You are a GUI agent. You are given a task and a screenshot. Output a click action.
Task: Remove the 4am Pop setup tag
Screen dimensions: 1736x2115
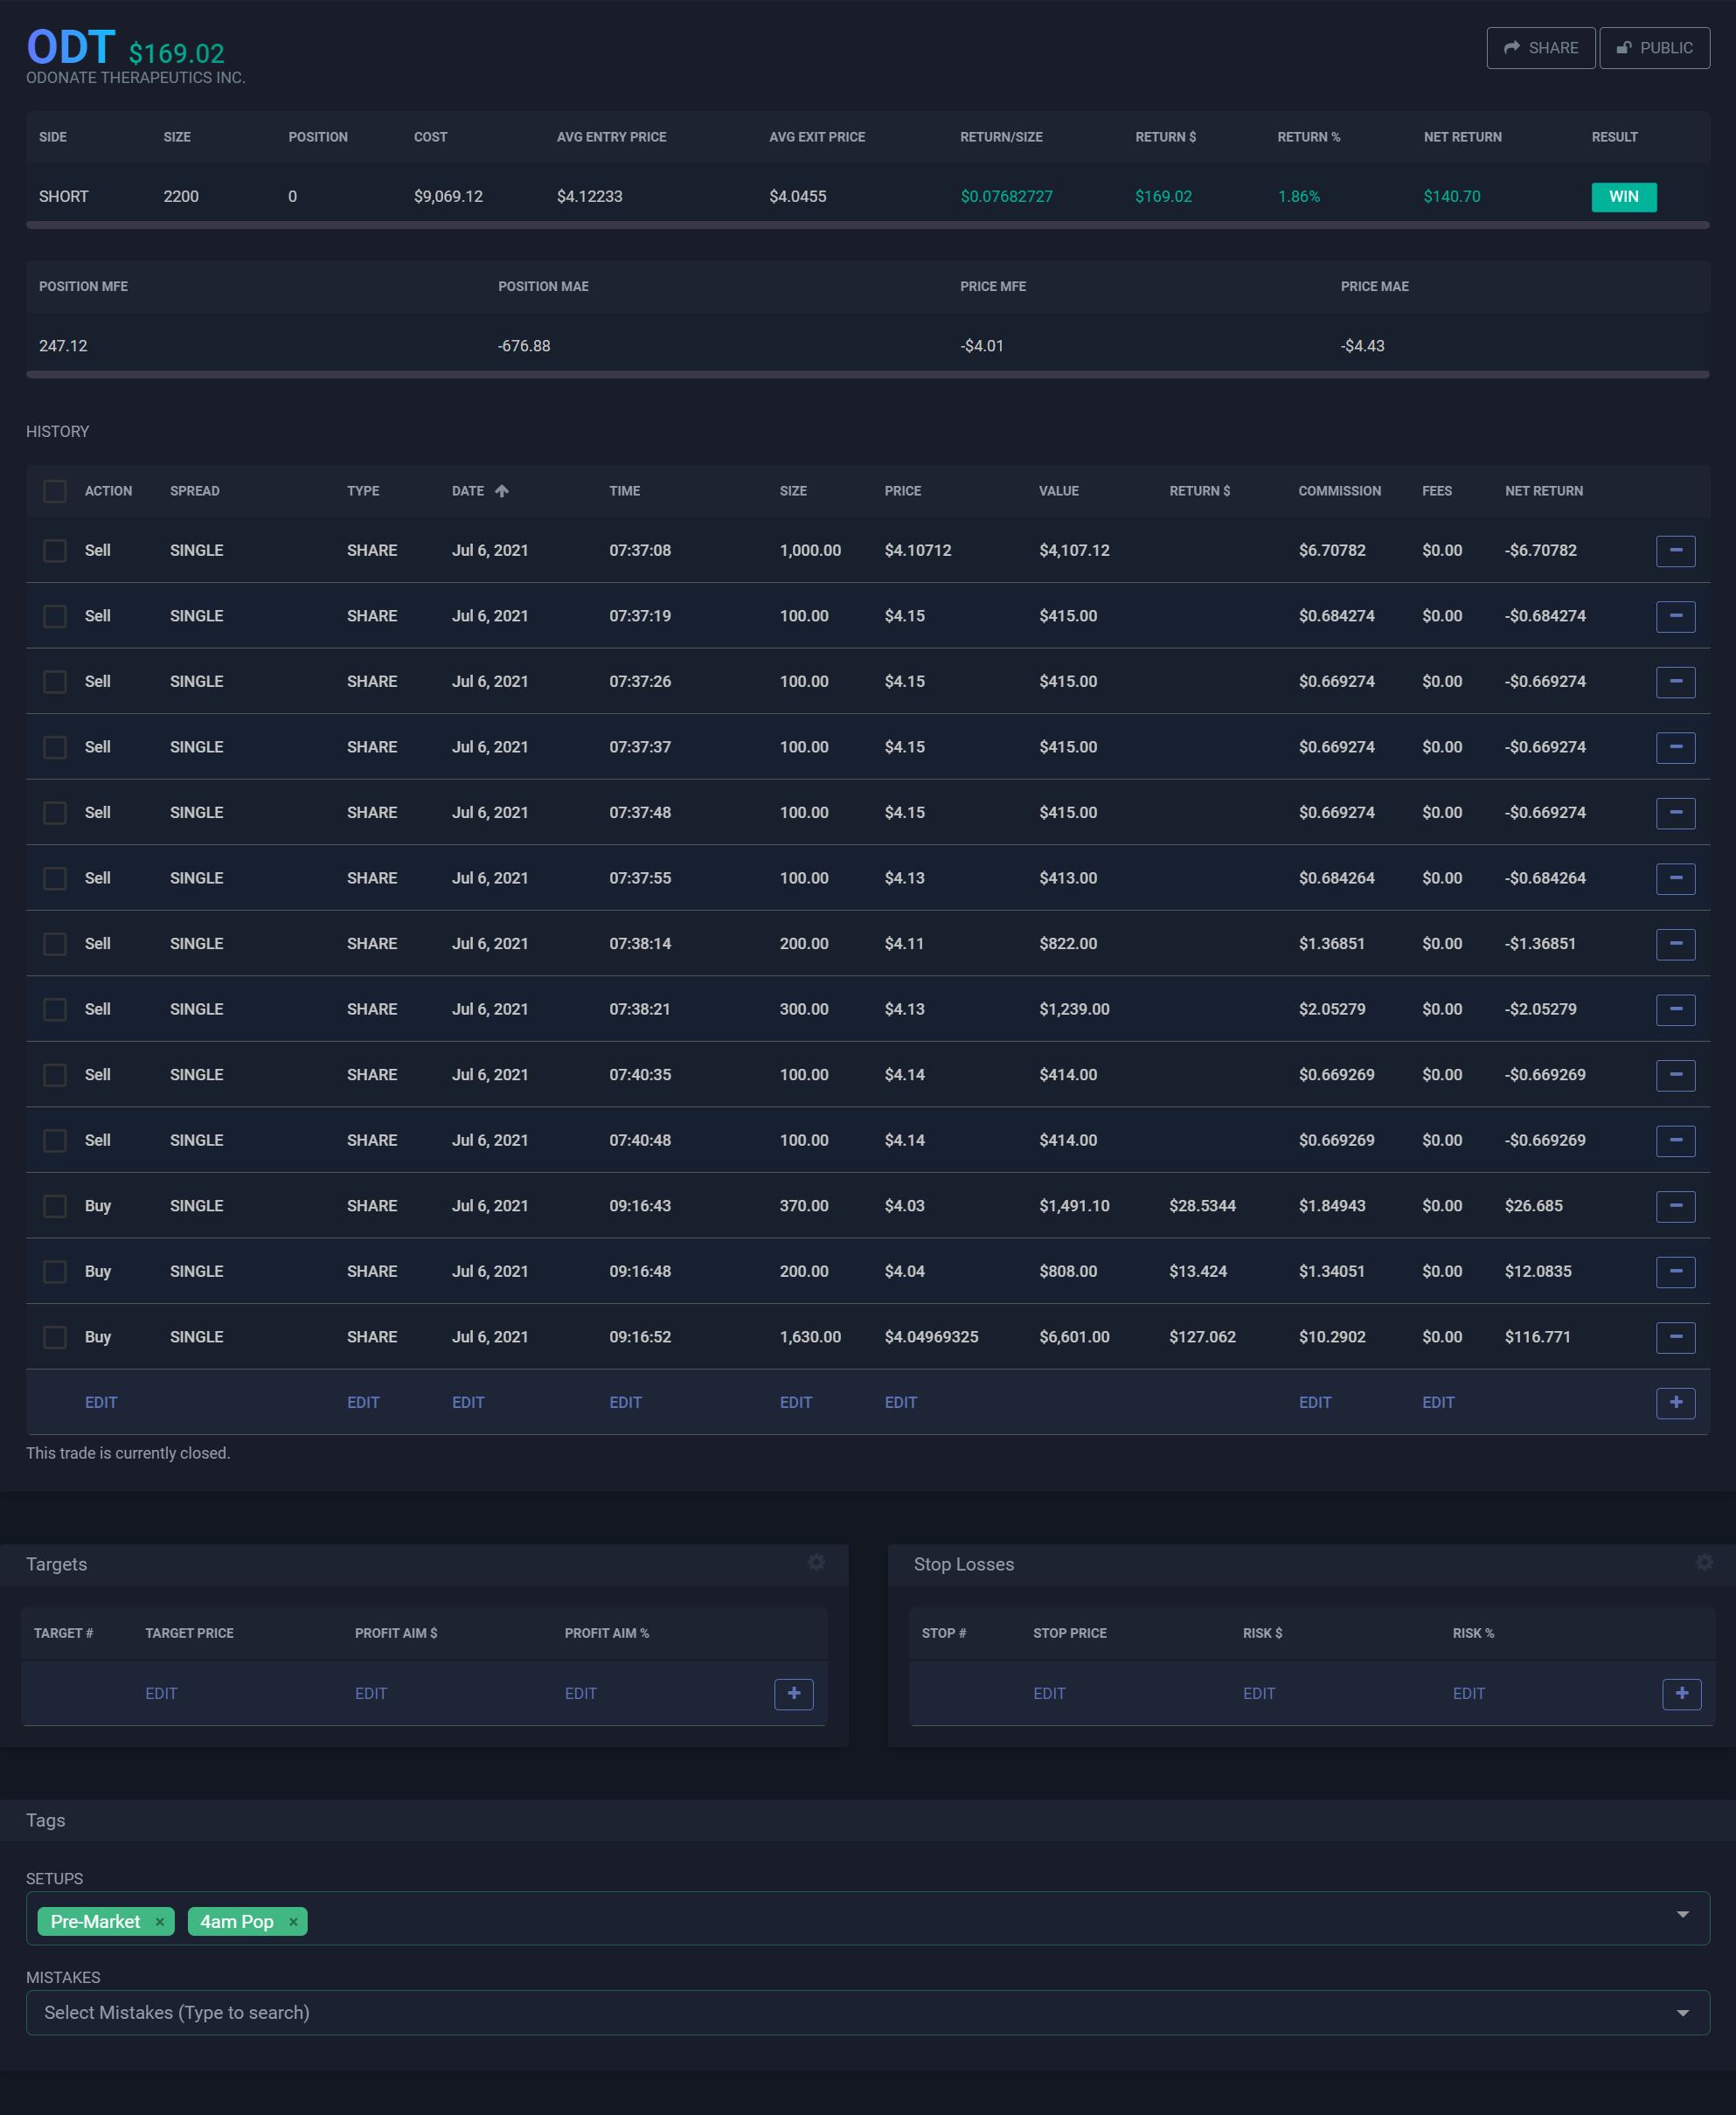293,1922
